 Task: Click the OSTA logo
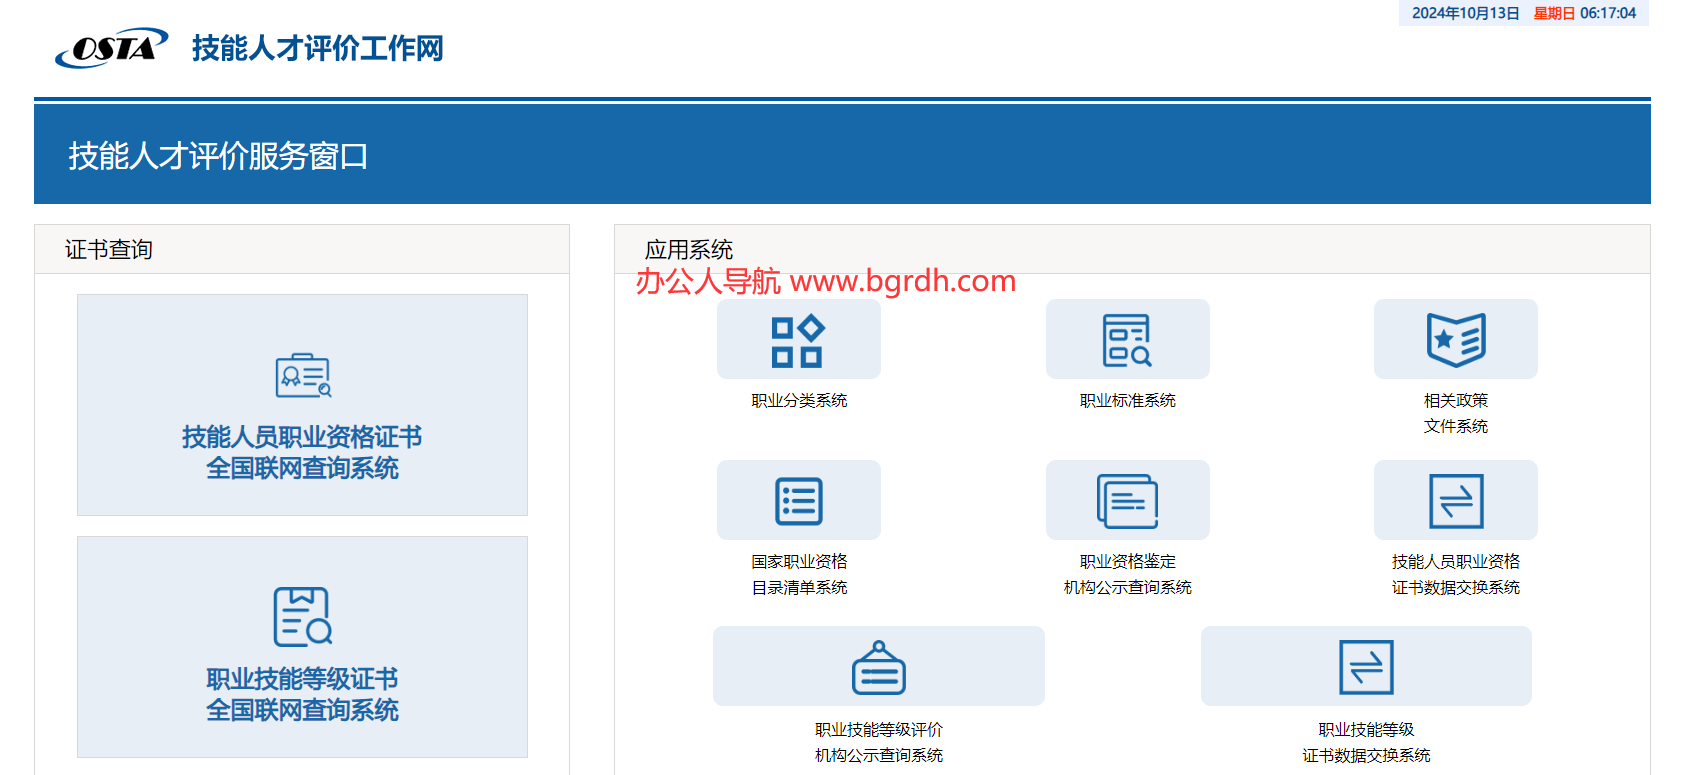tap(112, 48)
